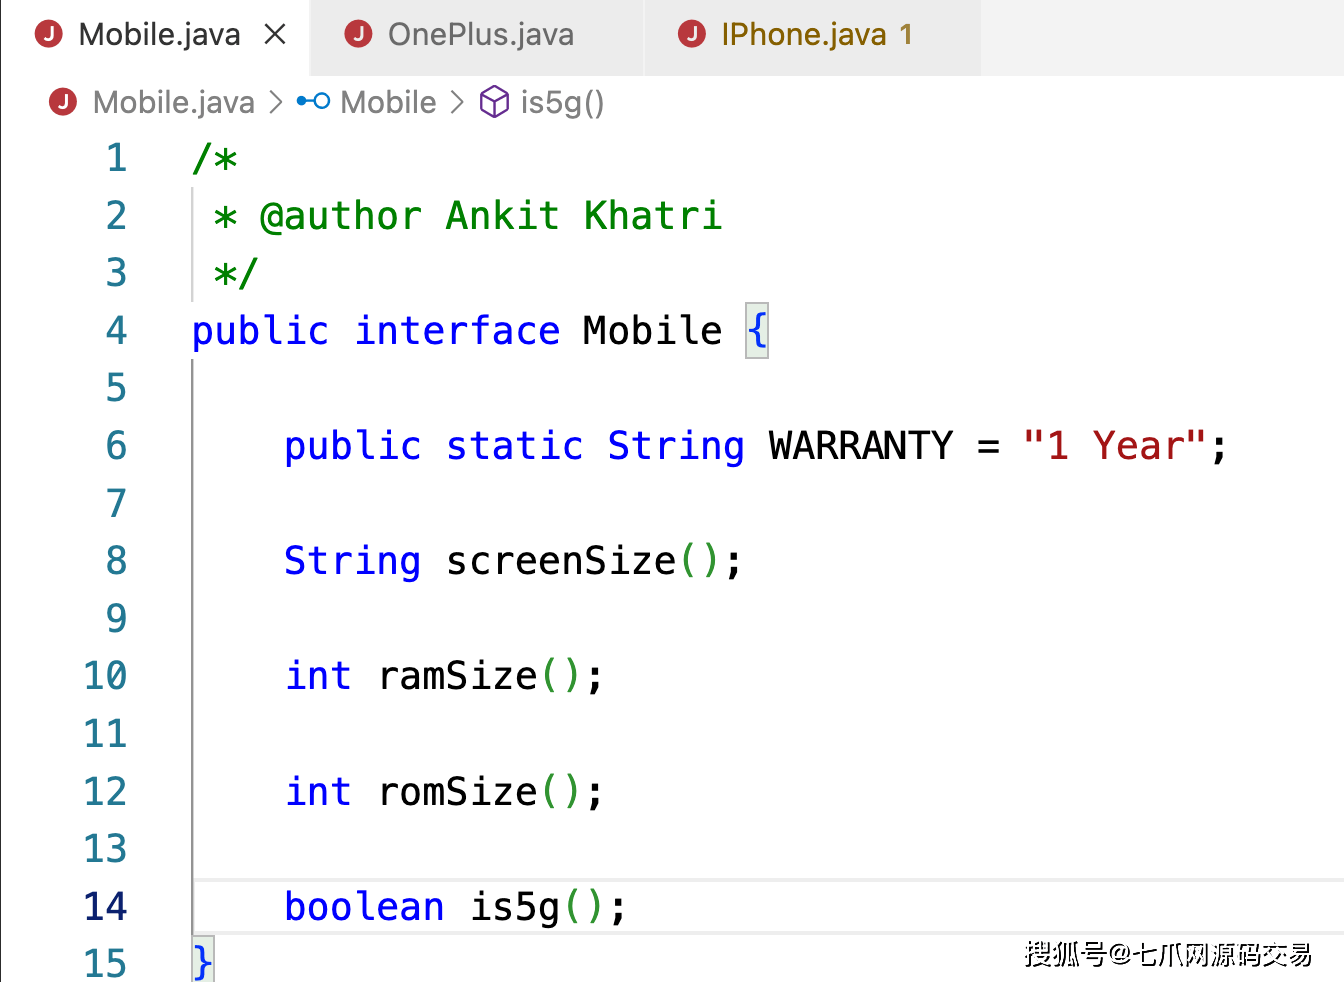Viewport: 1344px width, 982px height.
Task: Click line number 4 in gutter
Action: click(x=117, y=331)
